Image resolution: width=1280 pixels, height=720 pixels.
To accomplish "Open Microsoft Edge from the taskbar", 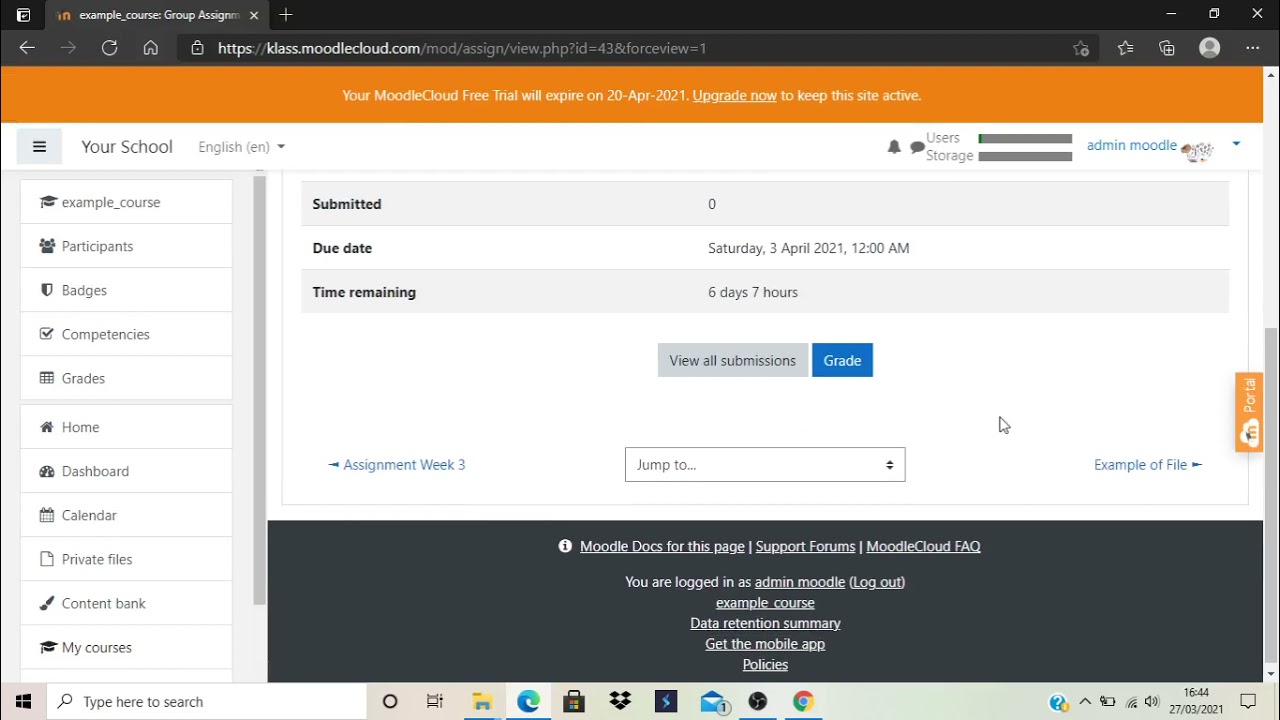I will [528, 701].
